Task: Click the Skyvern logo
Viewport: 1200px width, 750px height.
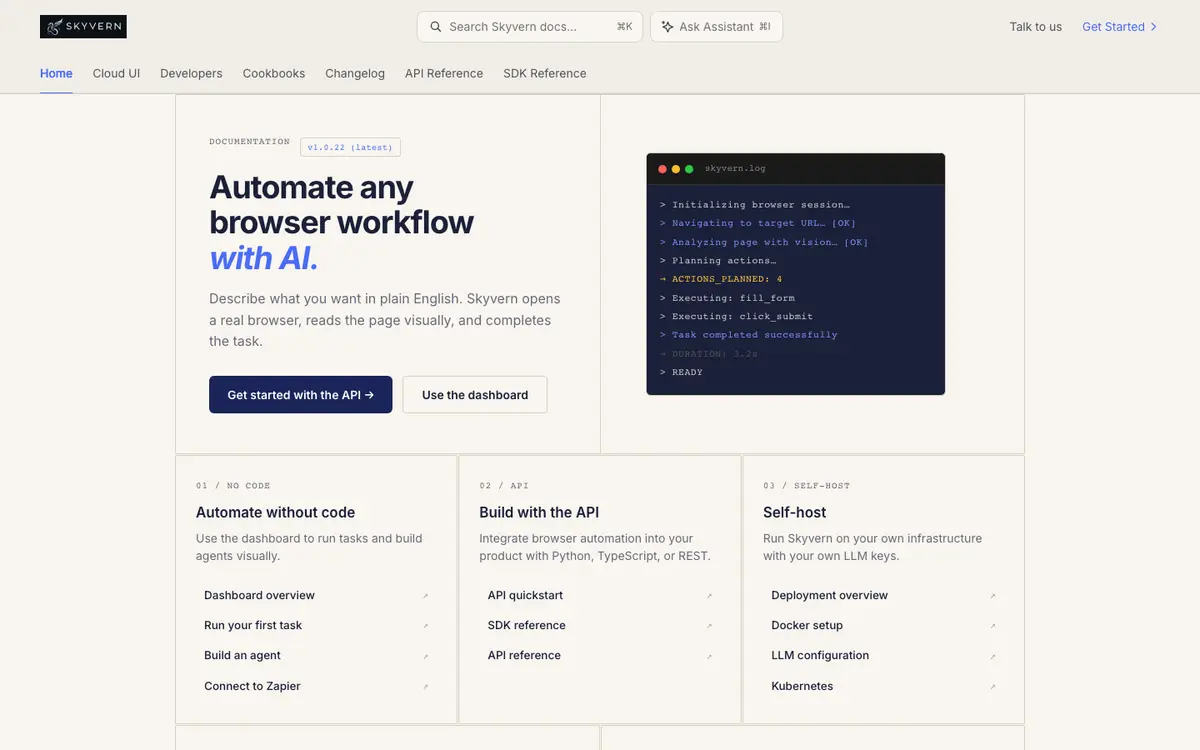Action: tap(83, 27)
